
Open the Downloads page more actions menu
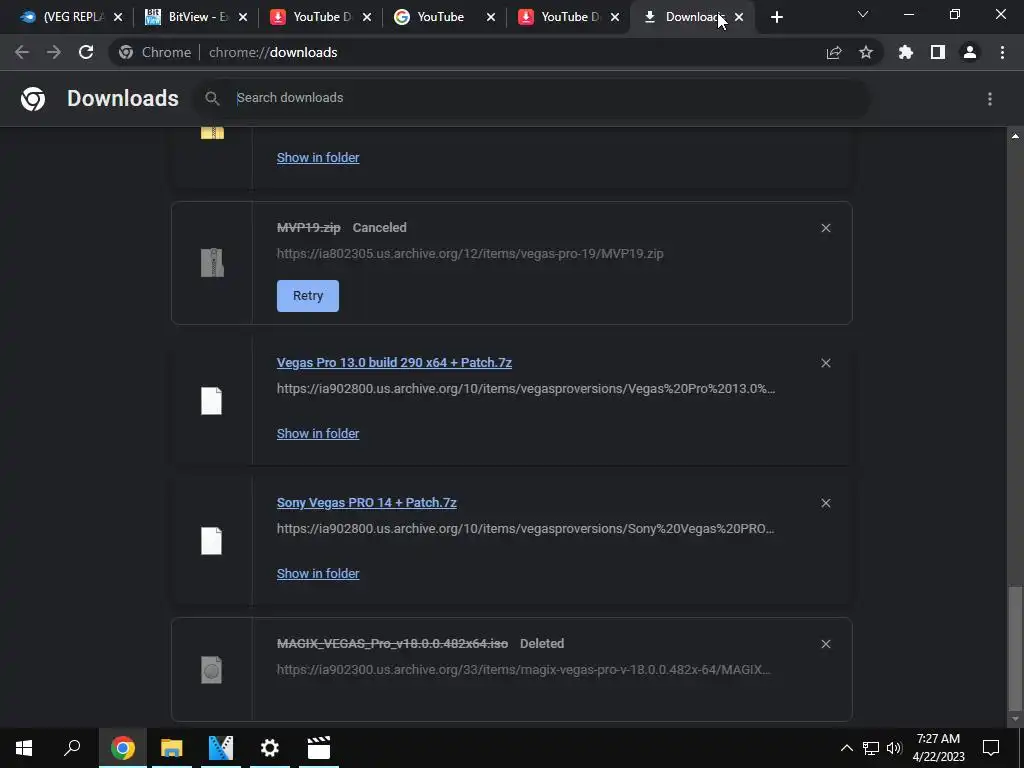990,99
